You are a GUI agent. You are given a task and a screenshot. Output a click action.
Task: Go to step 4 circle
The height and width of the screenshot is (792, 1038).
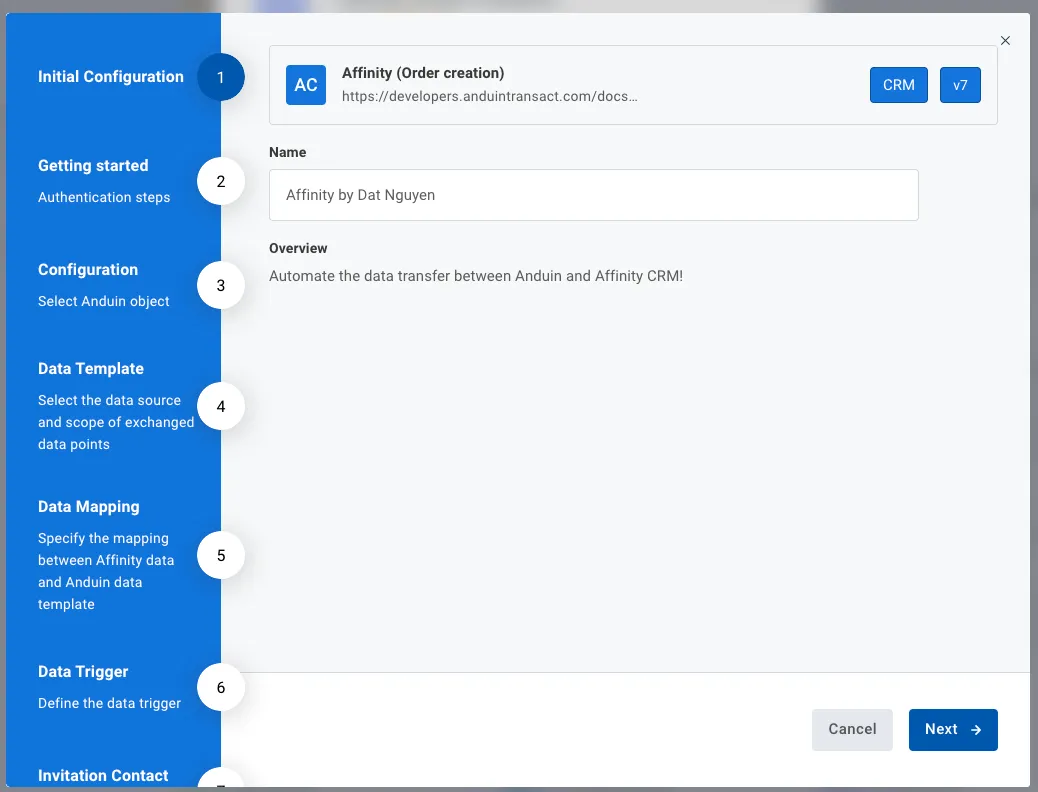[x=220, y=406]
